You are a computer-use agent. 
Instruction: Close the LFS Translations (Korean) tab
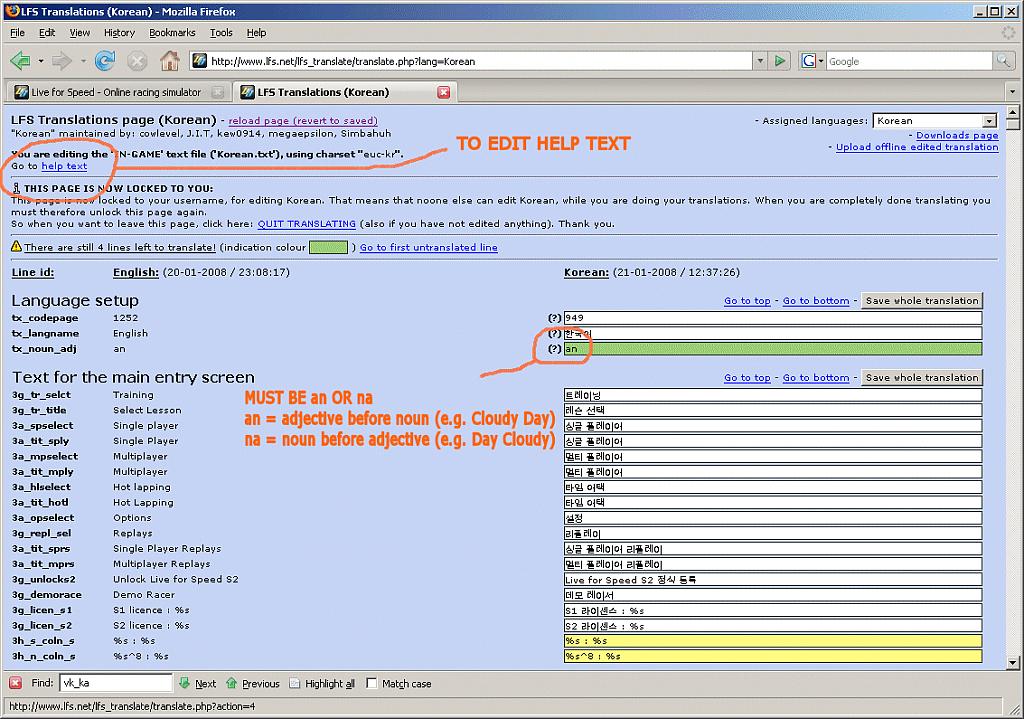coord(443,92)
